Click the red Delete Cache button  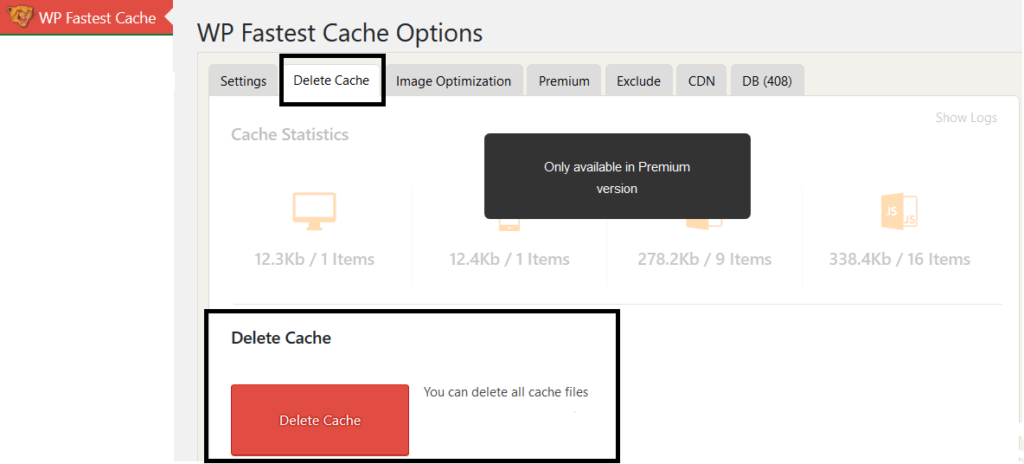320,420
